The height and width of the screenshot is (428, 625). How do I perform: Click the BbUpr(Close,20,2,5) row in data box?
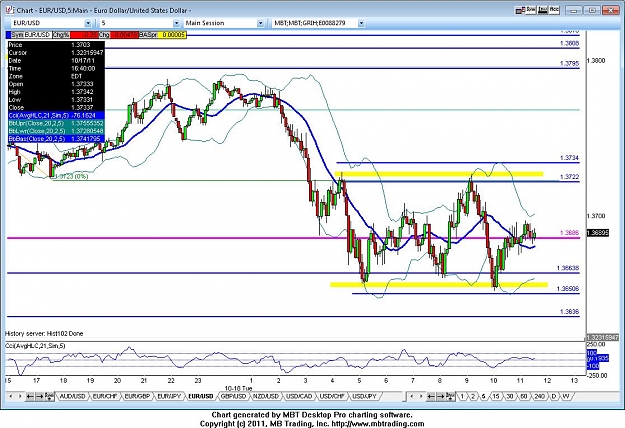(x=56, y=123)
